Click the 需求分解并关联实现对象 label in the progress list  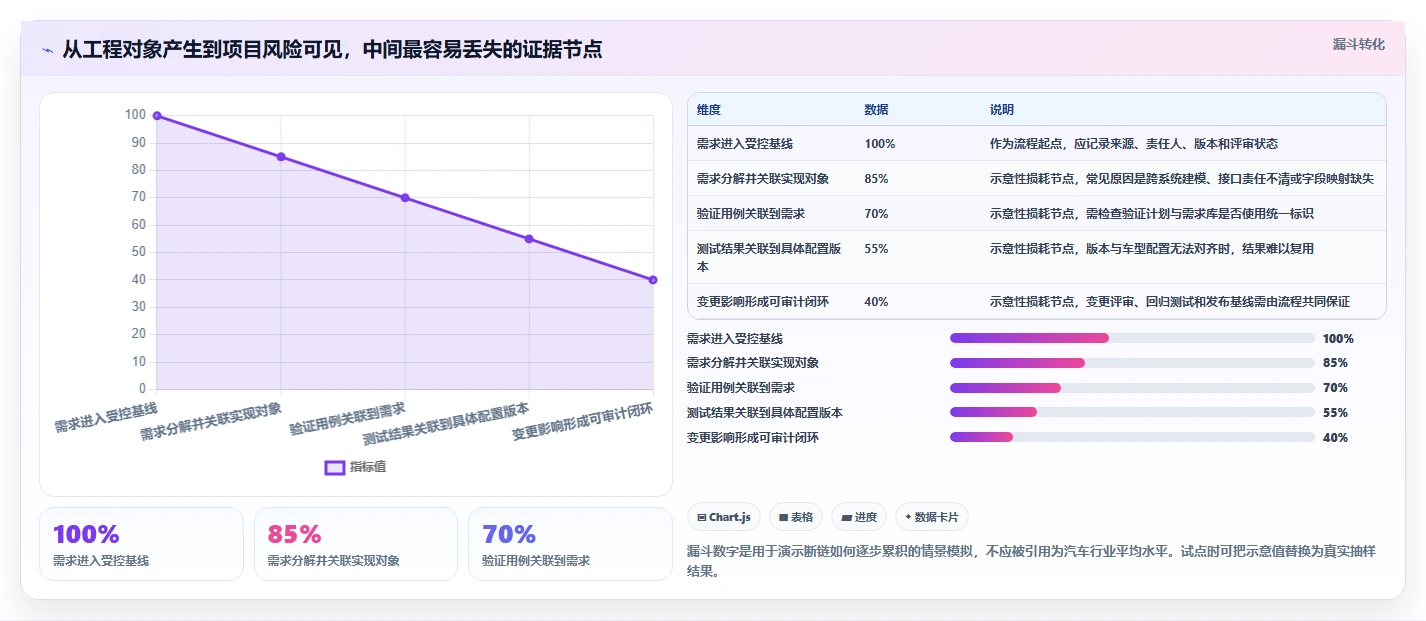(x=753, y=363)
